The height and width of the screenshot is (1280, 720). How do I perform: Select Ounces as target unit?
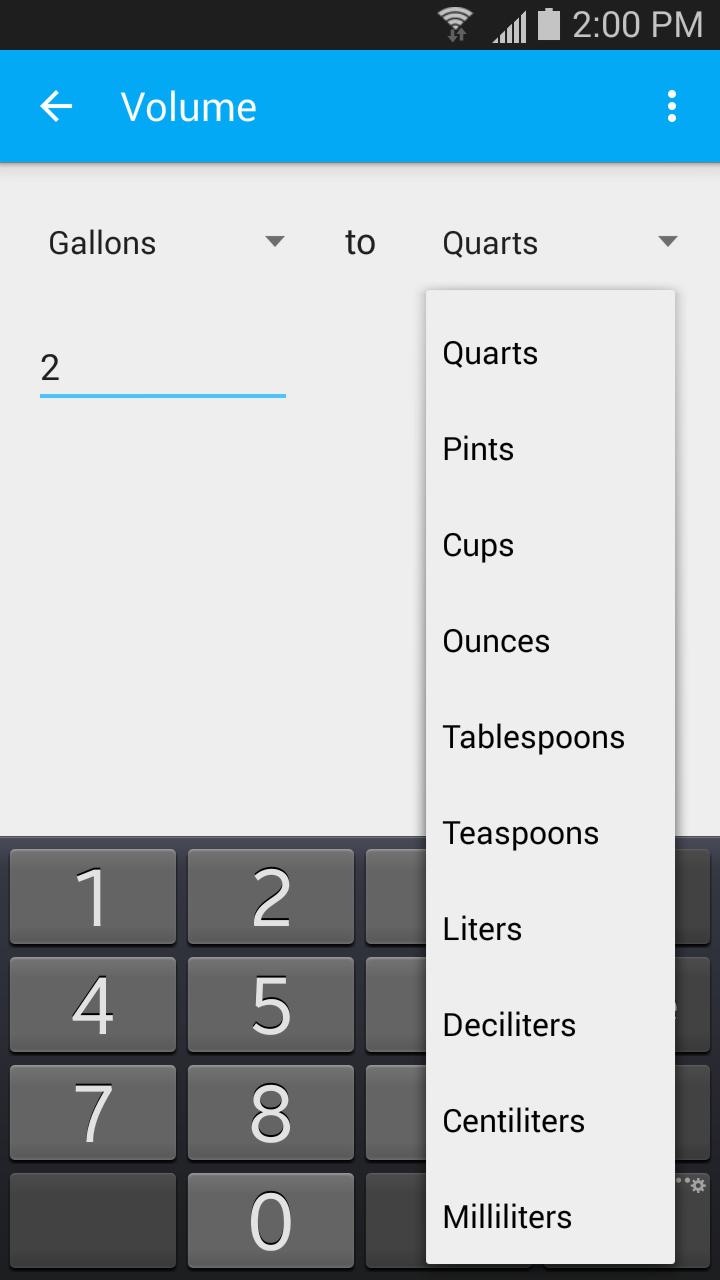[x=550, y=641]
